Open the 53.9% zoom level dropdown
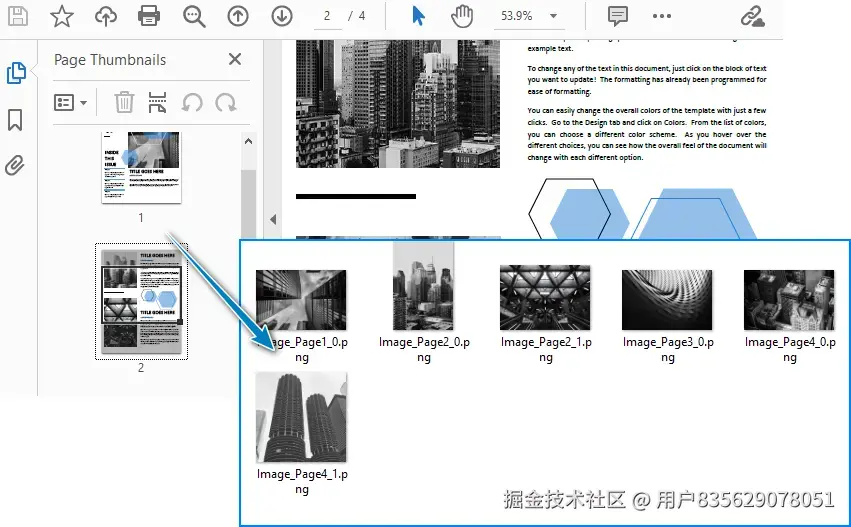851x527 pixels. tap(528, 16)
